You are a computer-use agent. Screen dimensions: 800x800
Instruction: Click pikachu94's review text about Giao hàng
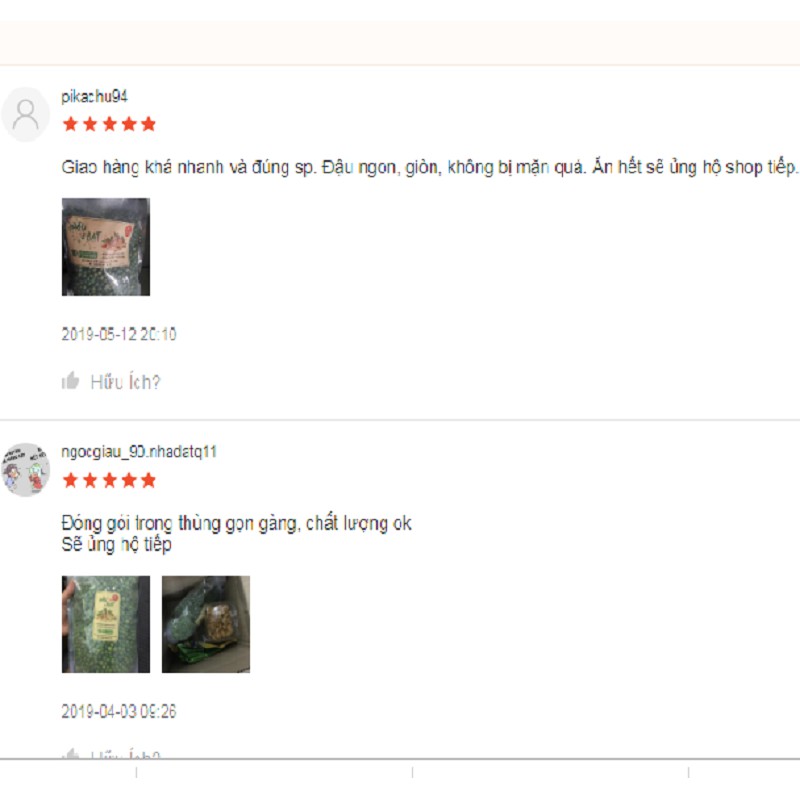(x=429, y=167)
